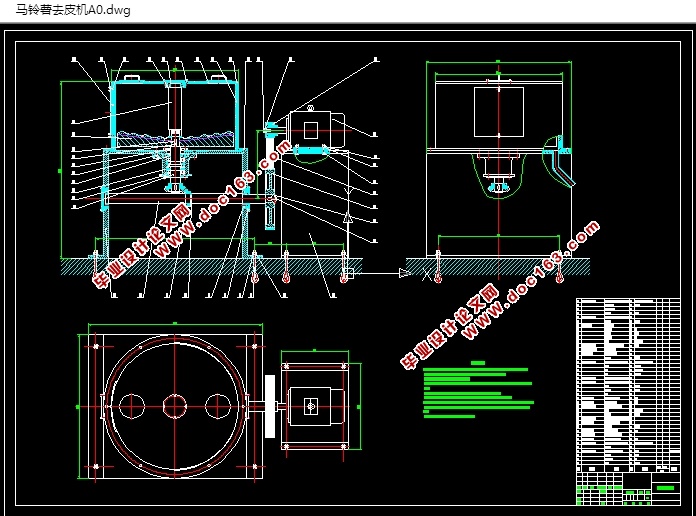Select the discharge chute in the side view
The height and width of the screenshot is (516, 696).
point(558,162)
